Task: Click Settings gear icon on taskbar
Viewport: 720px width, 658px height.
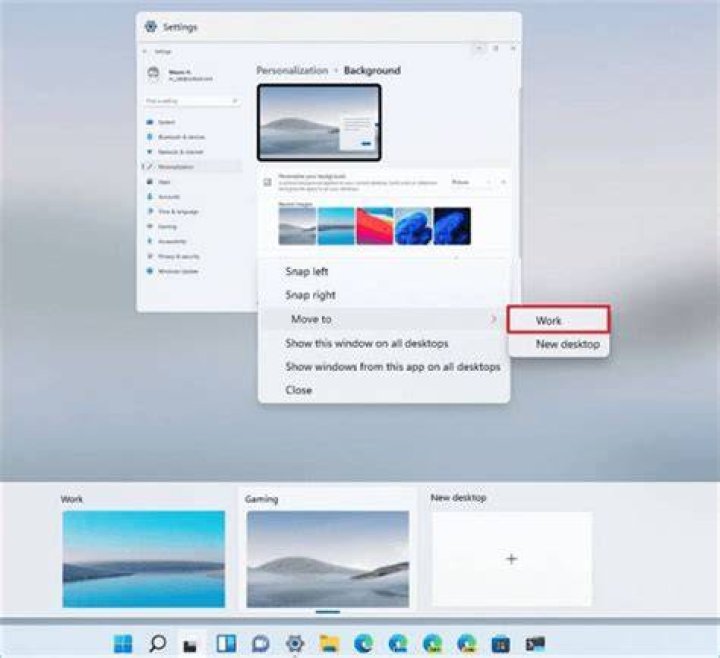Action: (295, 643)
